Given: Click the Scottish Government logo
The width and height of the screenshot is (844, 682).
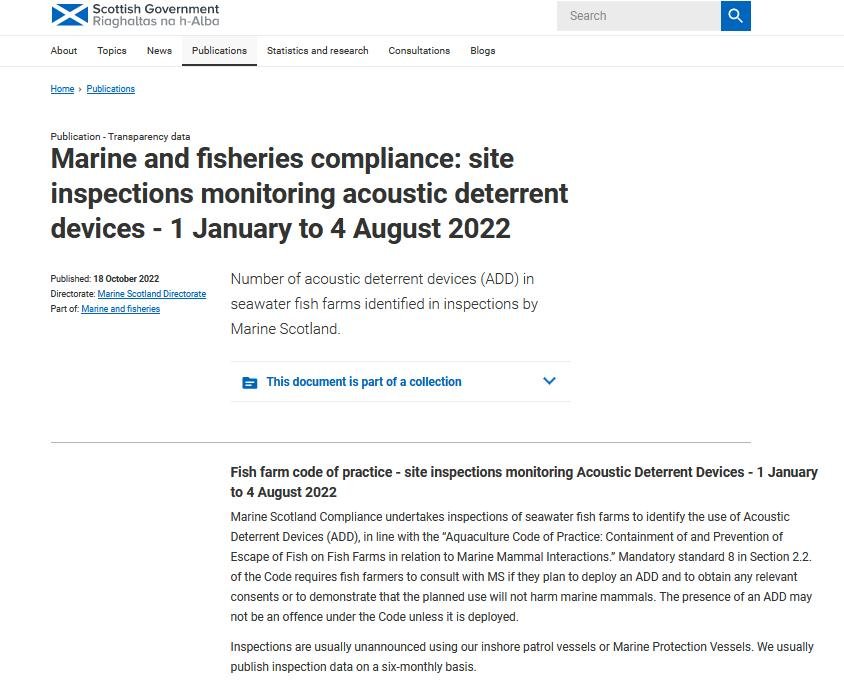Looking at the screenshot, I should 135,16.
